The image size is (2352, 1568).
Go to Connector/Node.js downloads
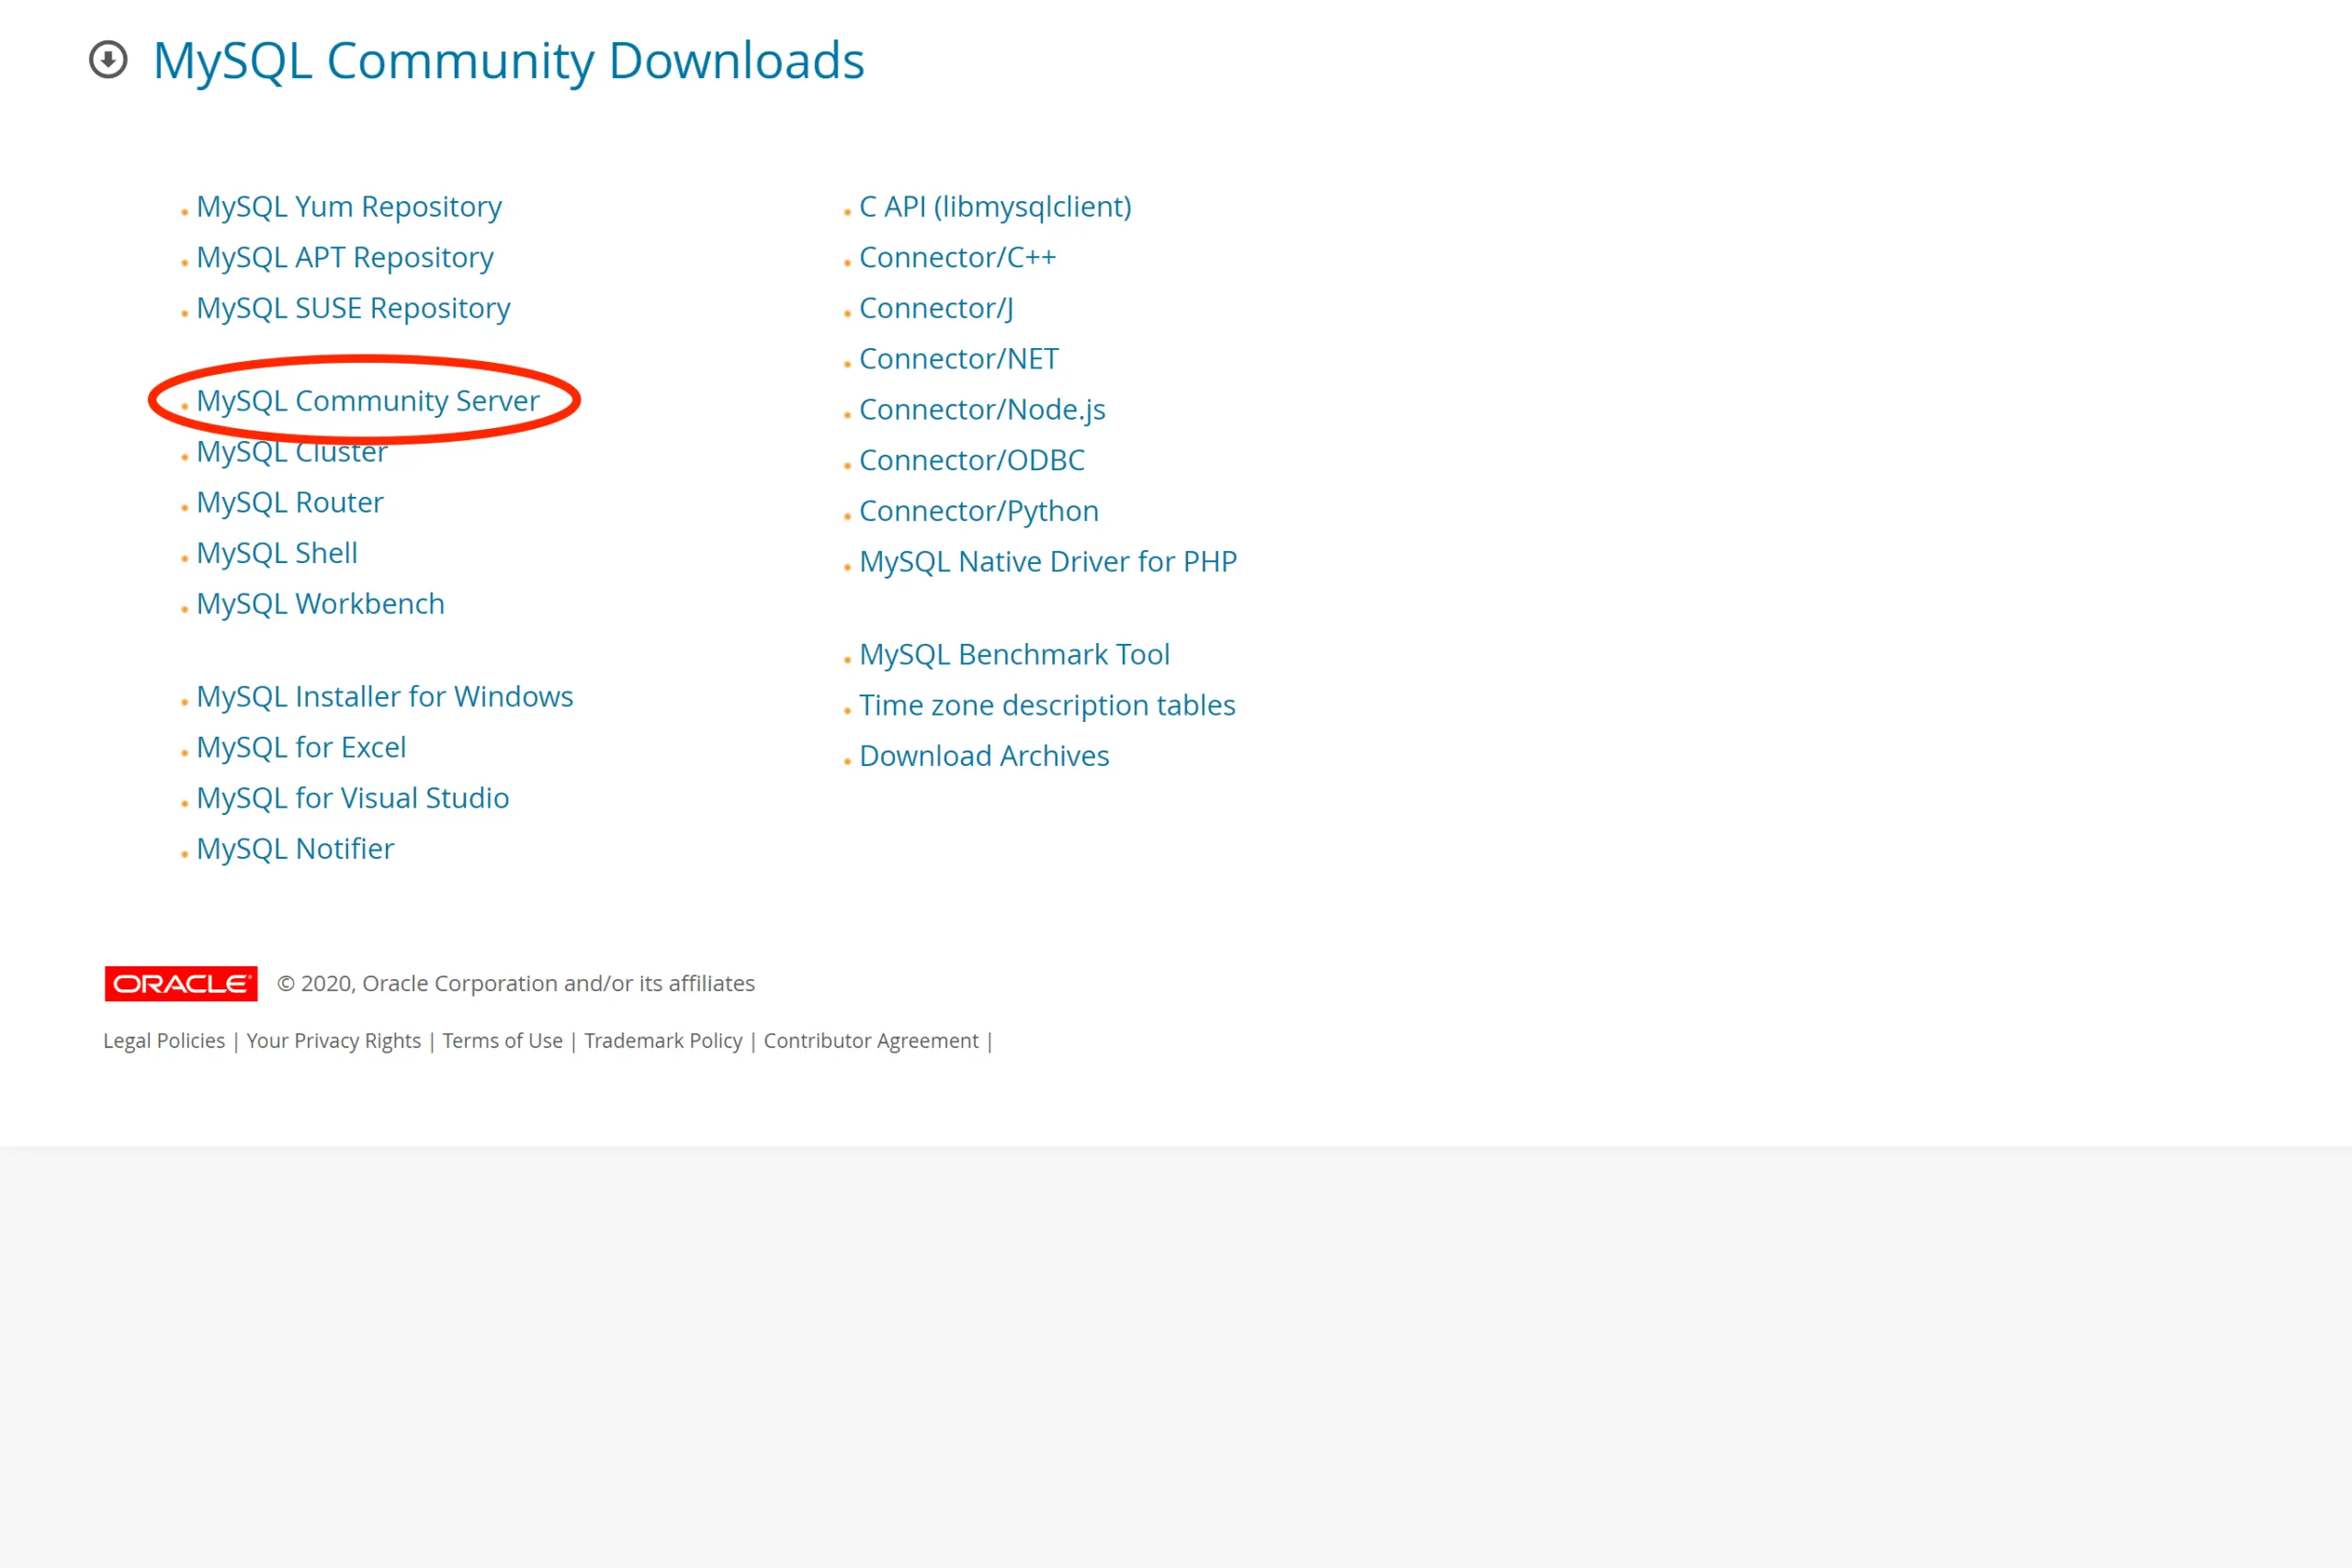[982, 410]
